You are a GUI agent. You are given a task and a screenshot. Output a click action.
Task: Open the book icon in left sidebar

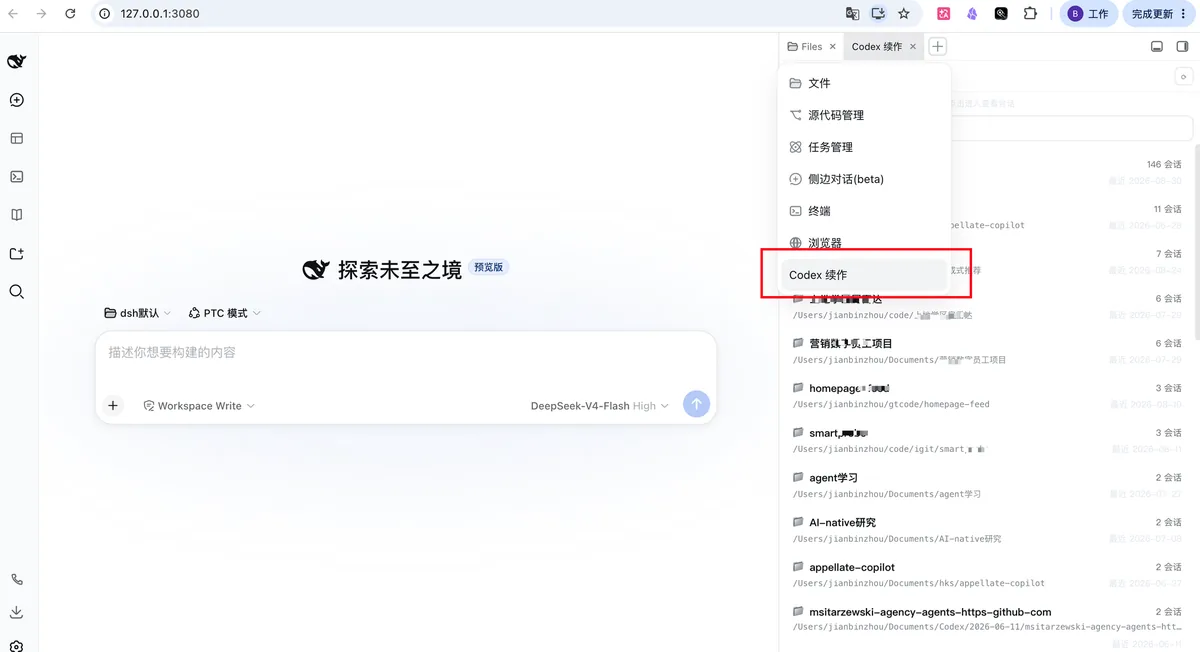(x=16, y=215)
